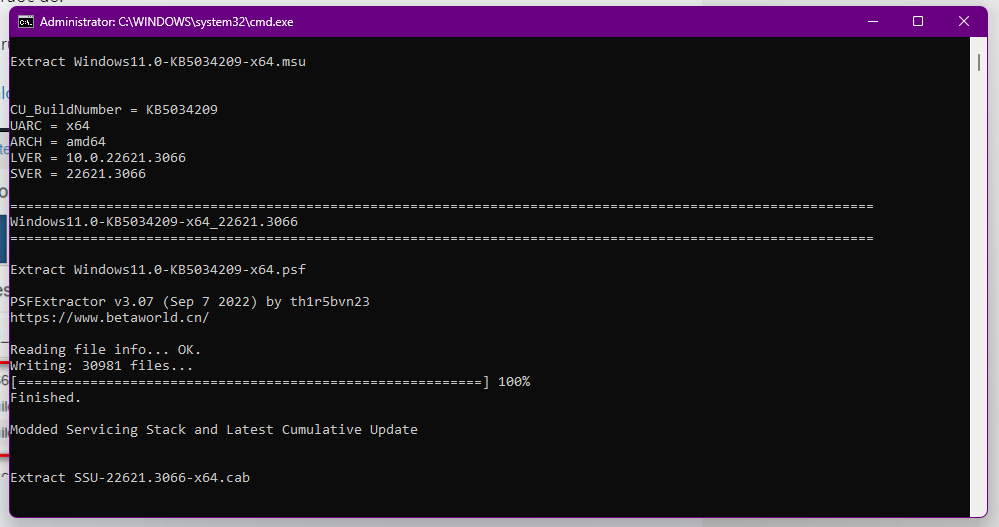Click the https://www.betaworld.cn/ URL text
The height and width of the screenshot is (527, 999).
110,317
